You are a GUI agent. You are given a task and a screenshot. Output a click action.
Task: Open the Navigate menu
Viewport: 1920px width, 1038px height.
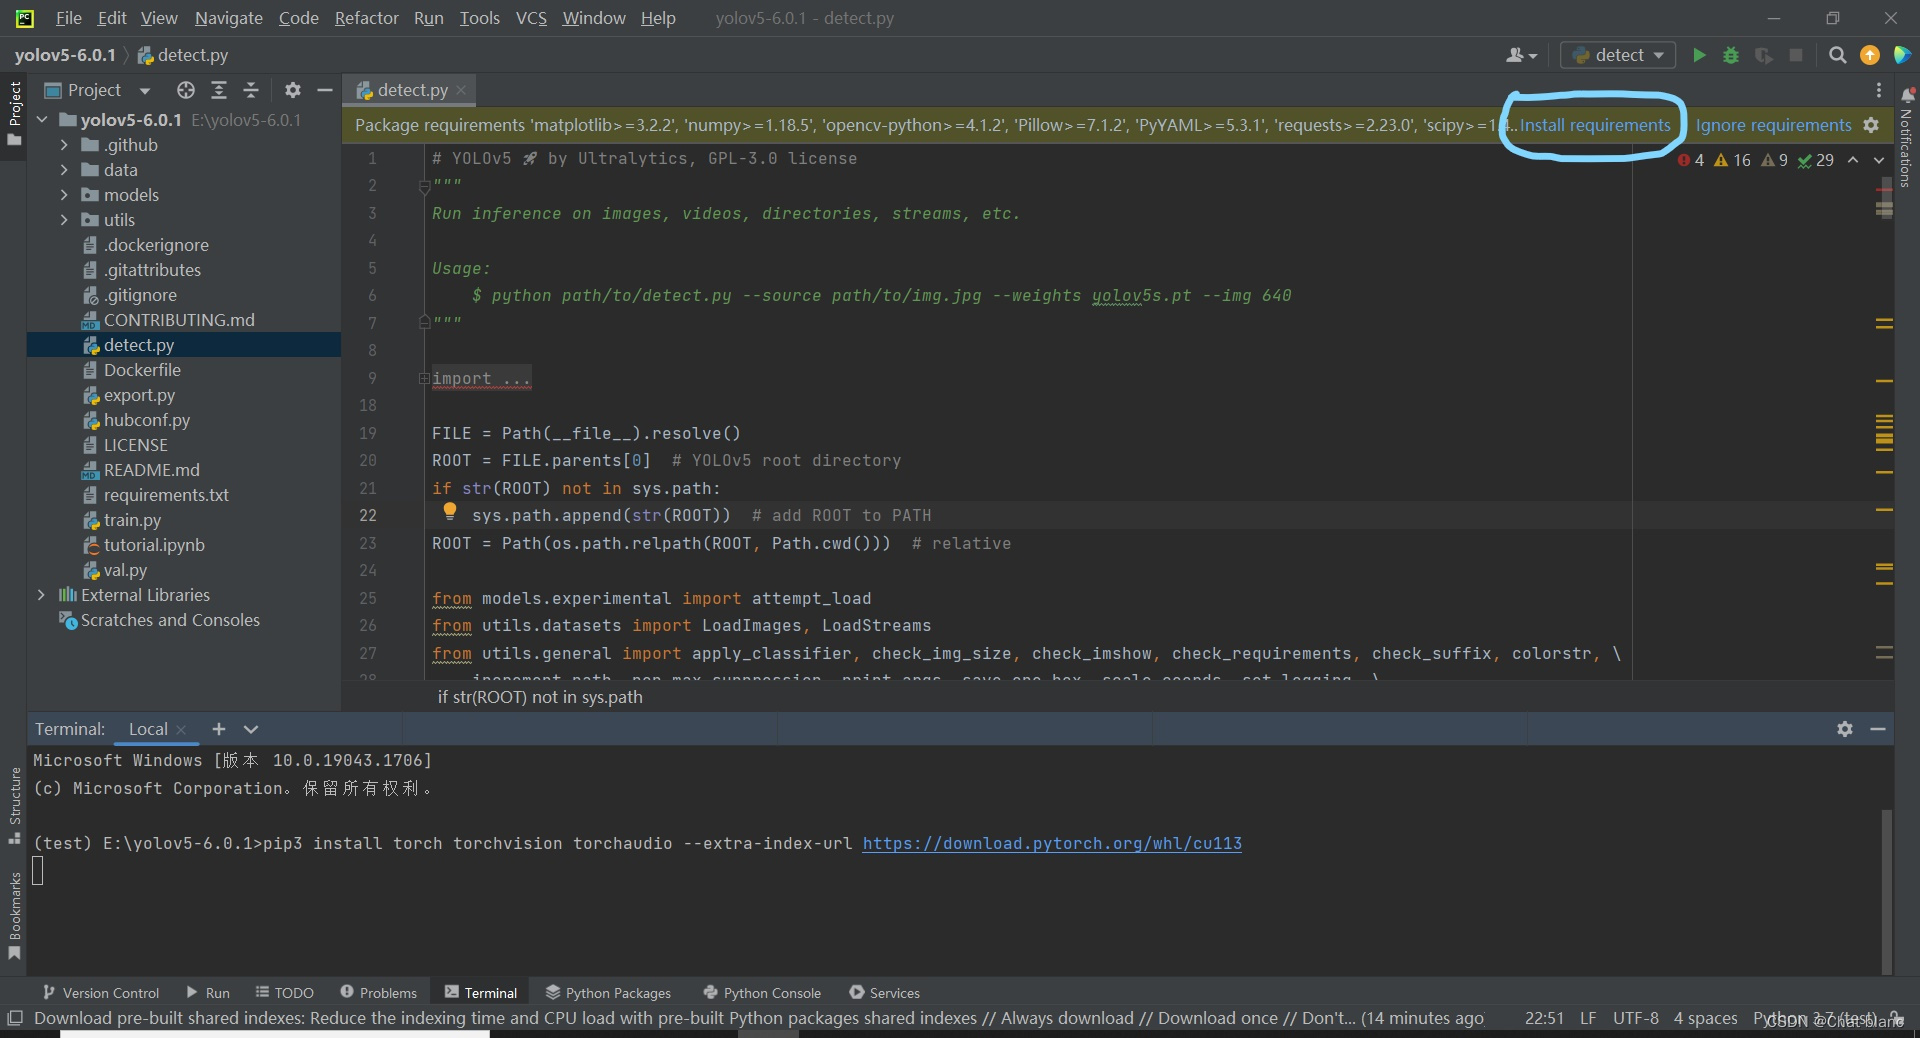point(228,18)
